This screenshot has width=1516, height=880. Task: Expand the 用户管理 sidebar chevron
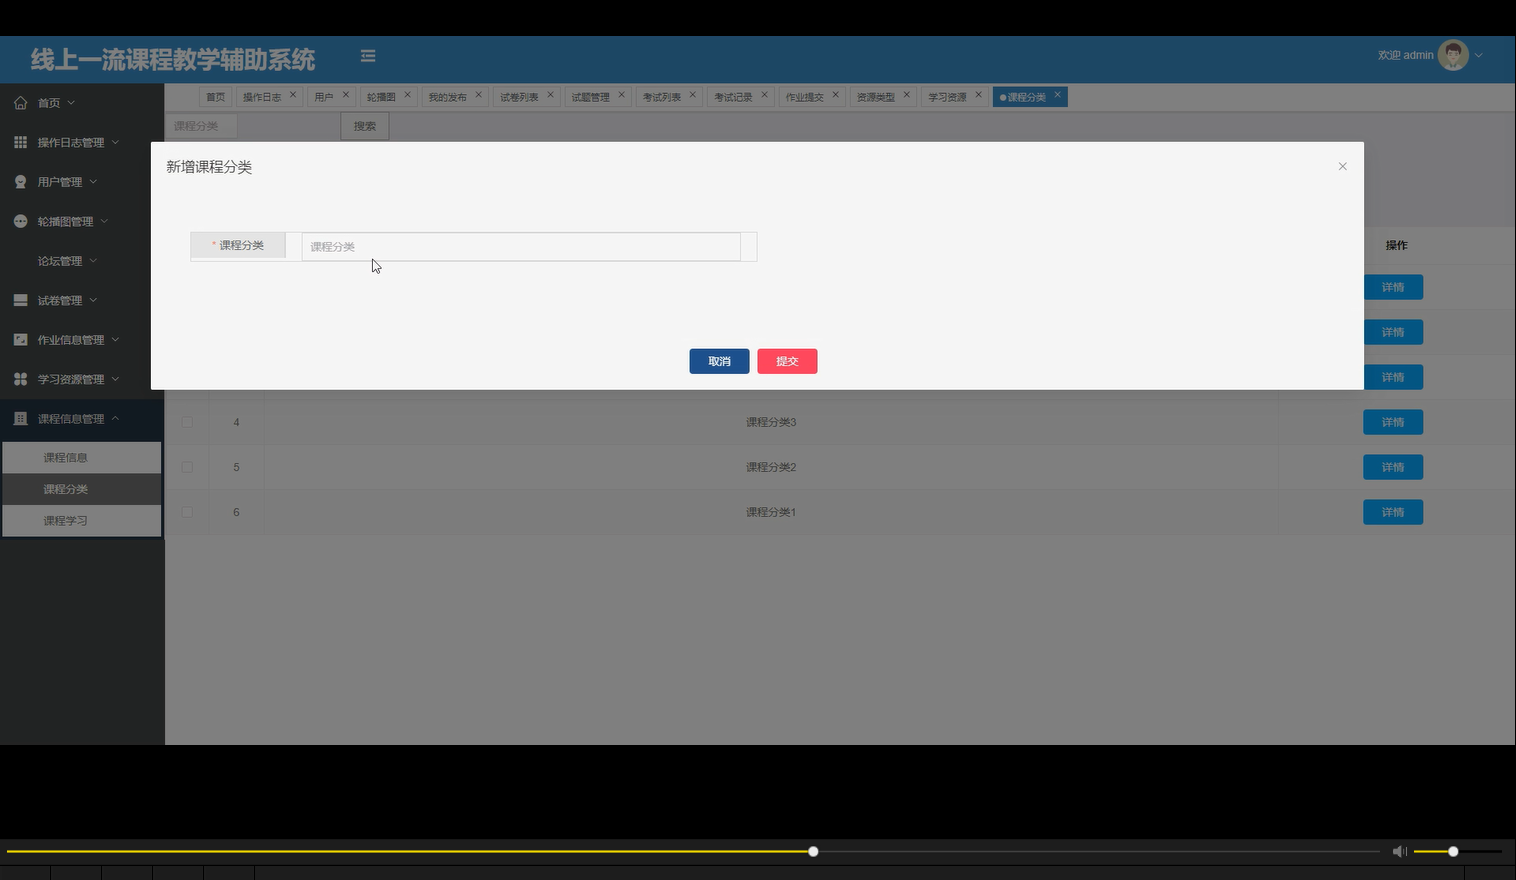(93, 182)
